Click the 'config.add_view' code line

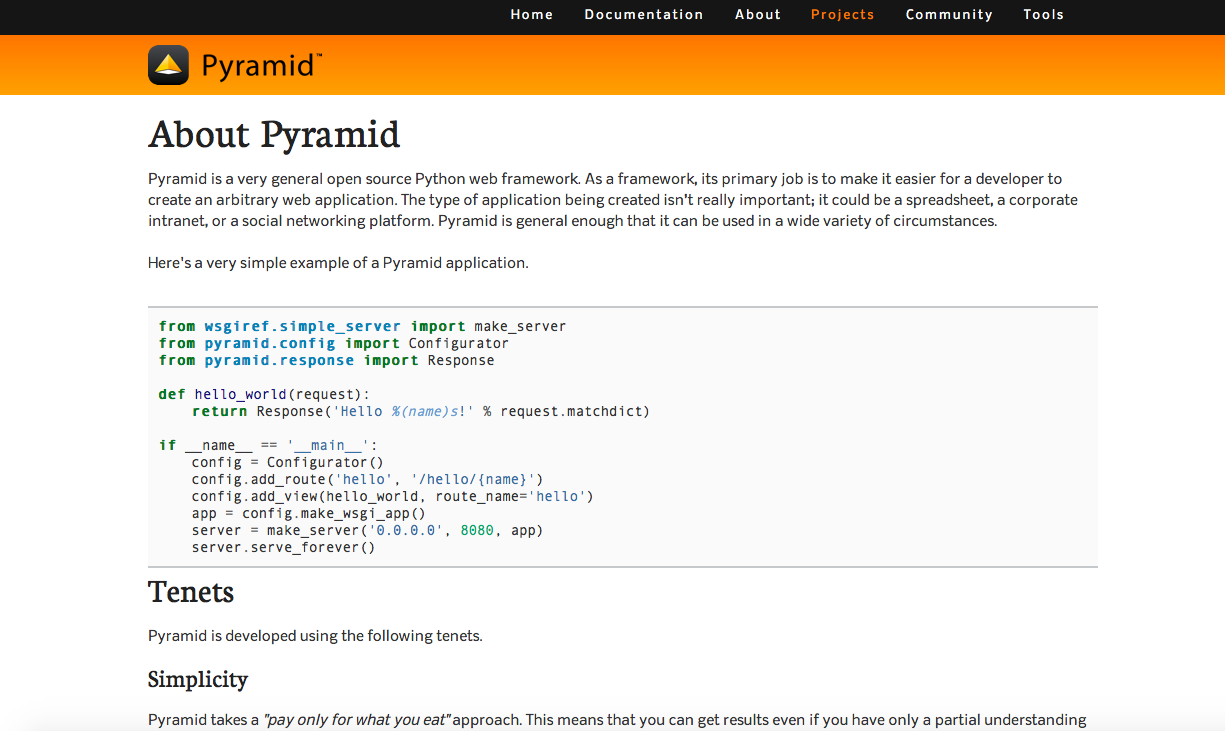tap(393, 496)
